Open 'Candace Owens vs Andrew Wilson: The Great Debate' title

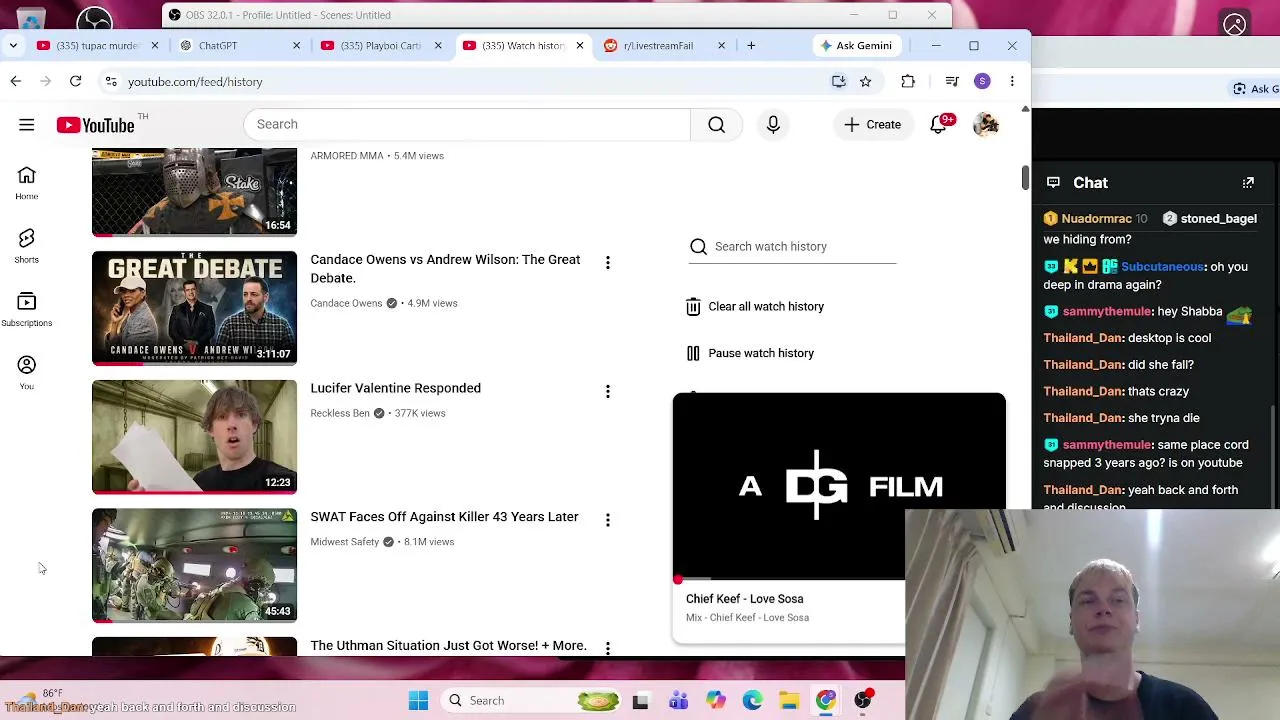pyautogui.click(x=445, y=269)
